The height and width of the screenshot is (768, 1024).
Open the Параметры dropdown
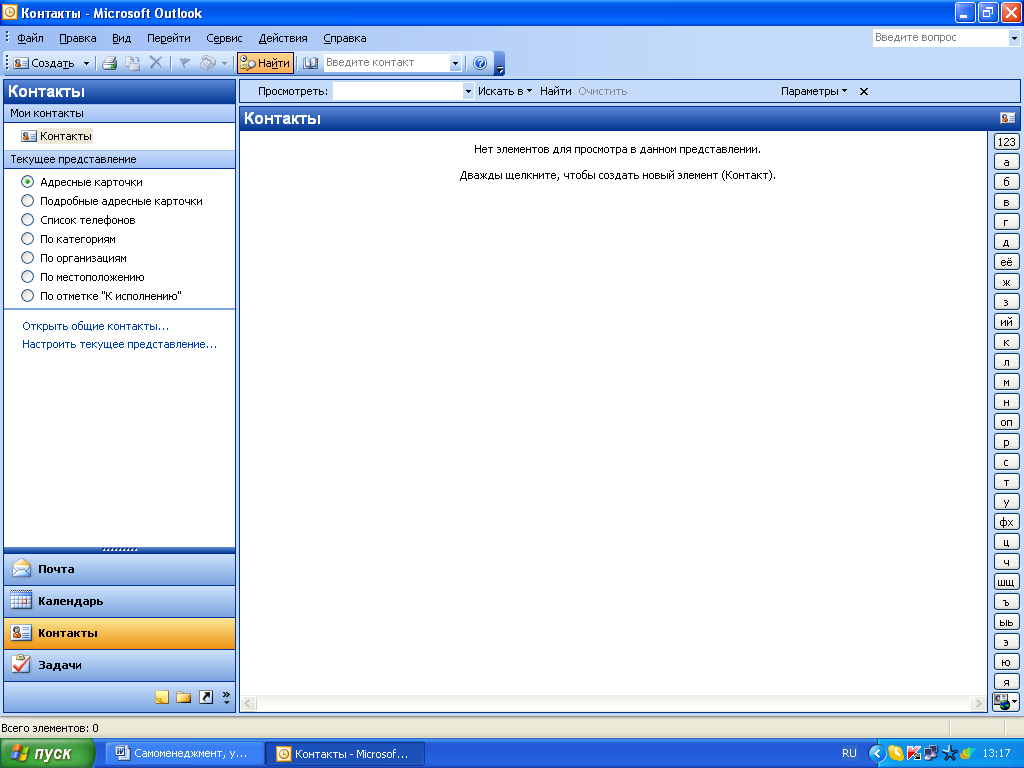coord(814,91)
